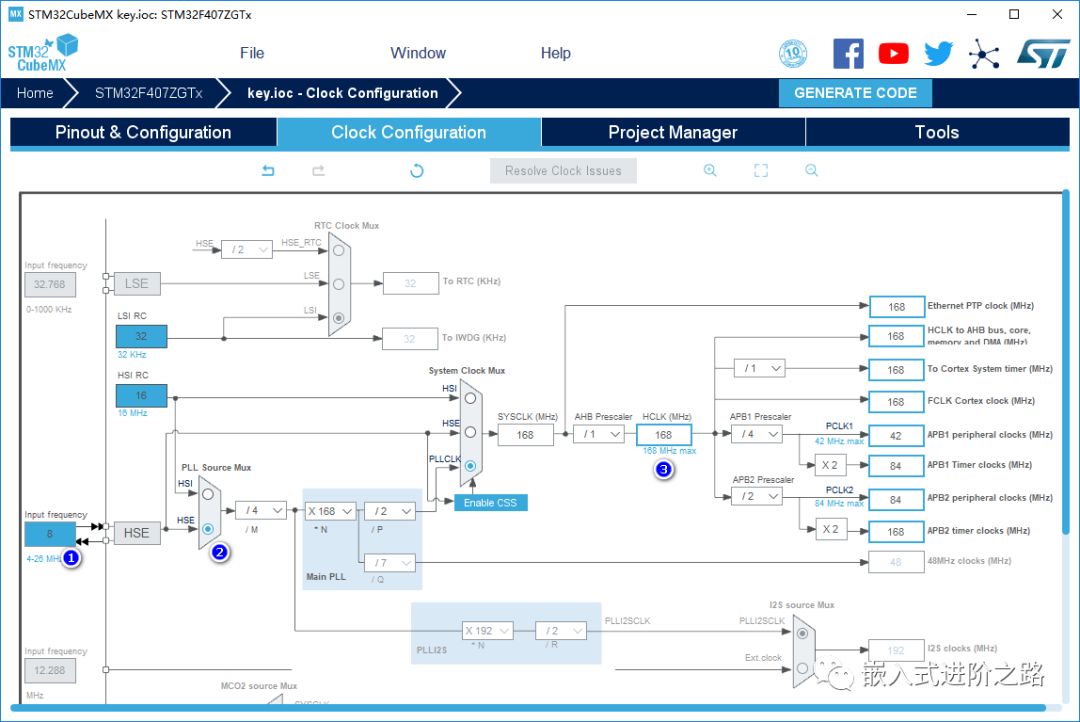The height and width of the screenshot is (722, 1080).
Task: Select HSI in PLL Source Mux
Action: coord(208,494)
